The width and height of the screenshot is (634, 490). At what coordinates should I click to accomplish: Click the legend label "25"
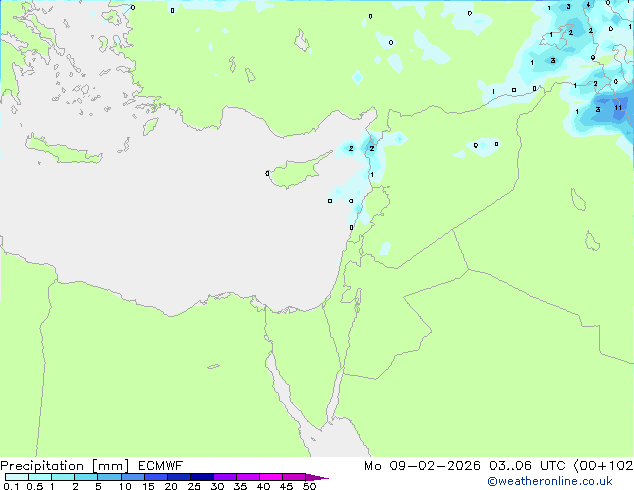pyautogui.click(x=194, y=486)
